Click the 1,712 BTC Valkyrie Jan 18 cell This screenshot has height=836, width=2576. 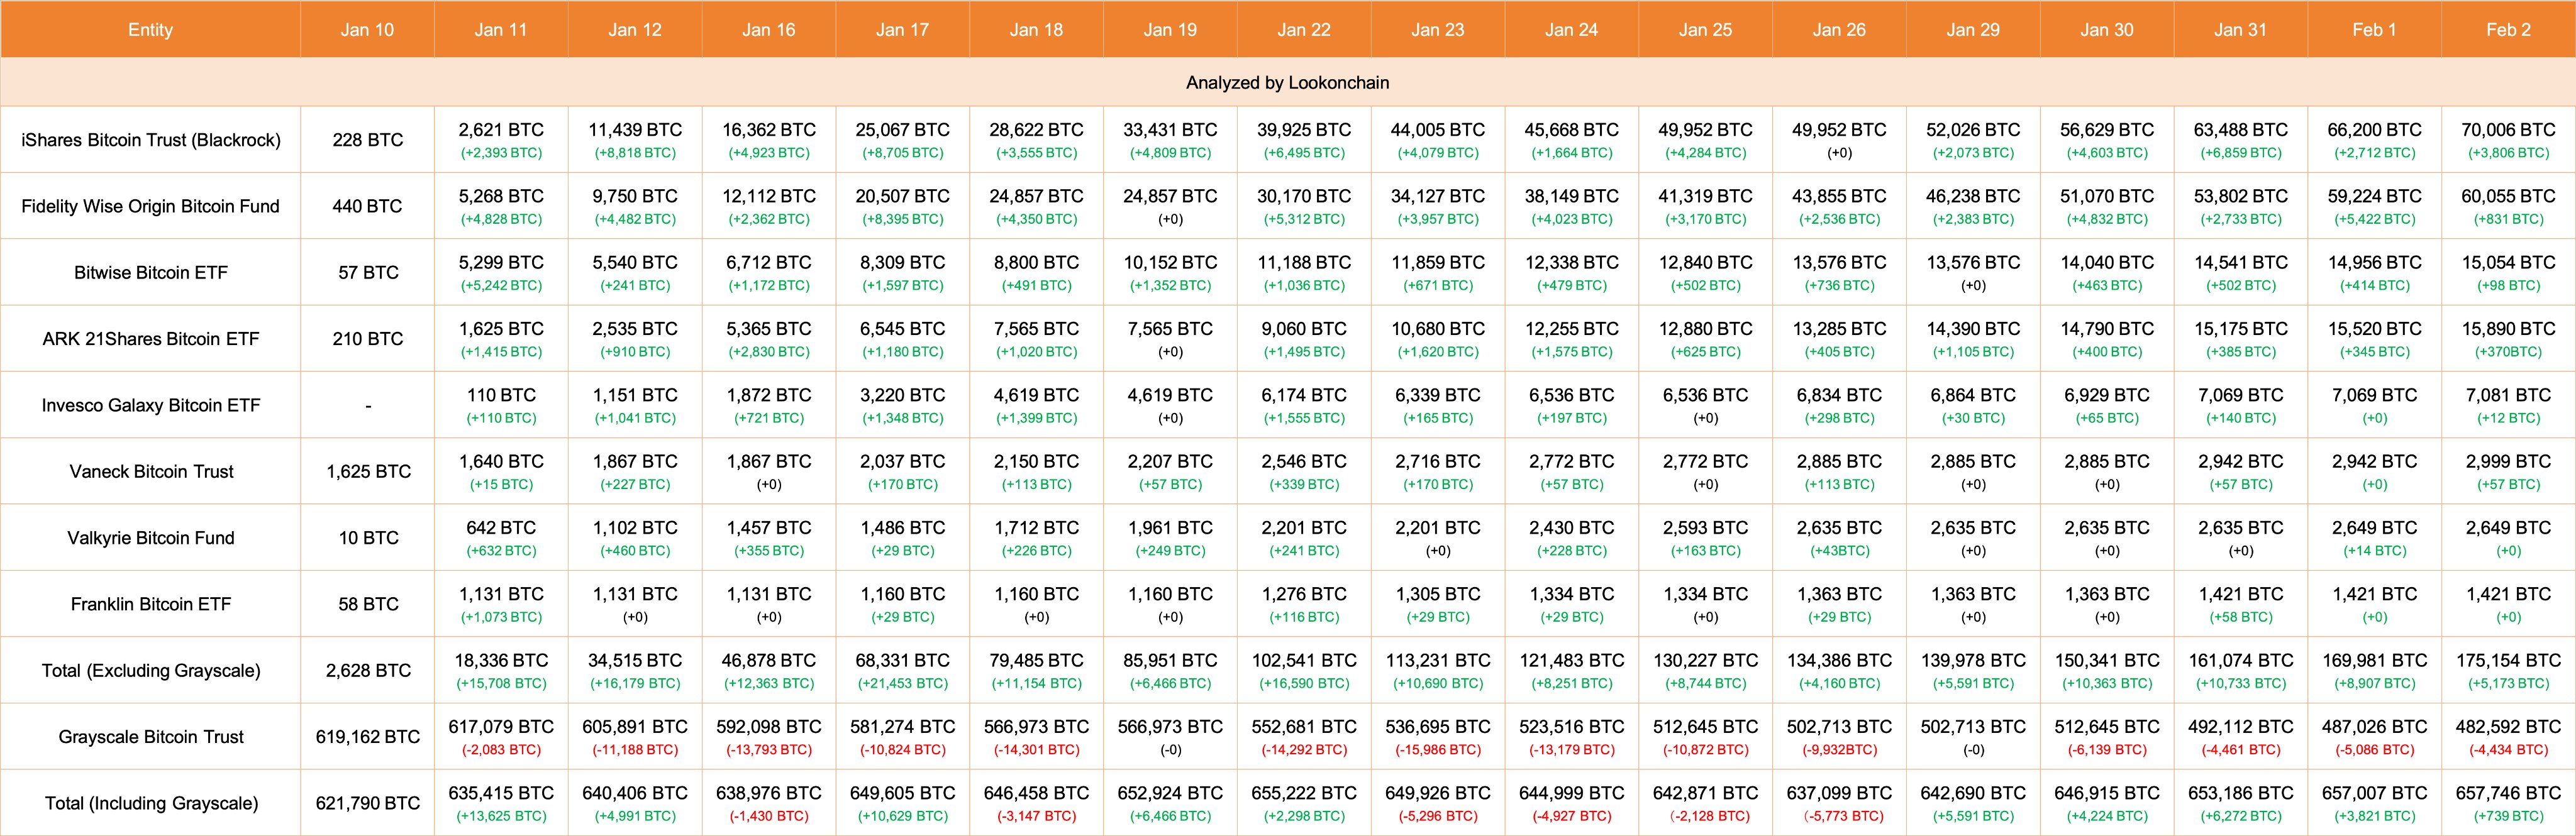click(x=1036, y=538)
